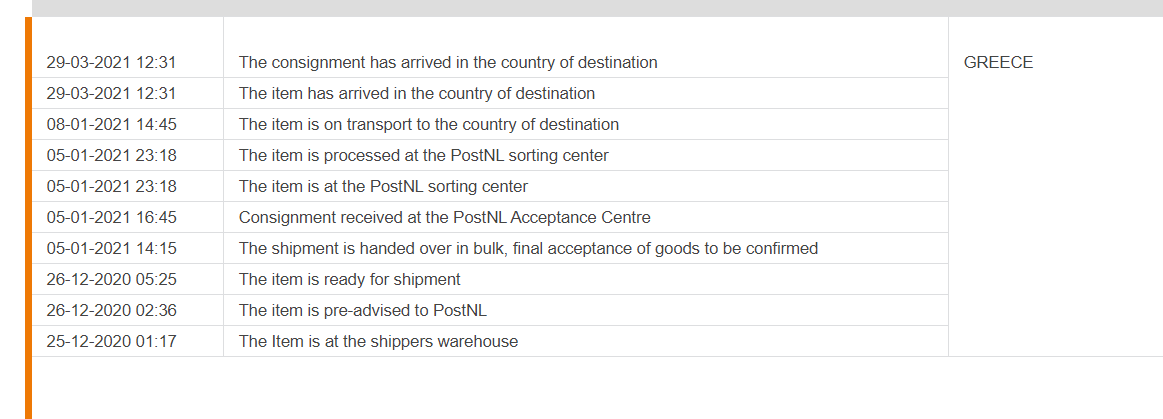
Task: Select 'The item is at the PostNL sorting center'
Action: pos(383,186)
